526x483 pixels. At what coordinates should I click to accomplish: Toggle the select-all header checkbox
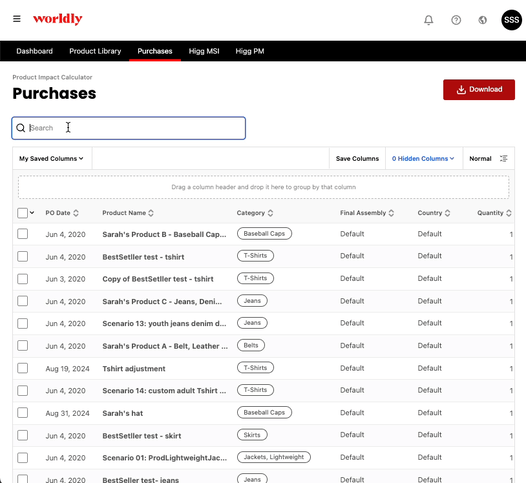tap(22, 213)
